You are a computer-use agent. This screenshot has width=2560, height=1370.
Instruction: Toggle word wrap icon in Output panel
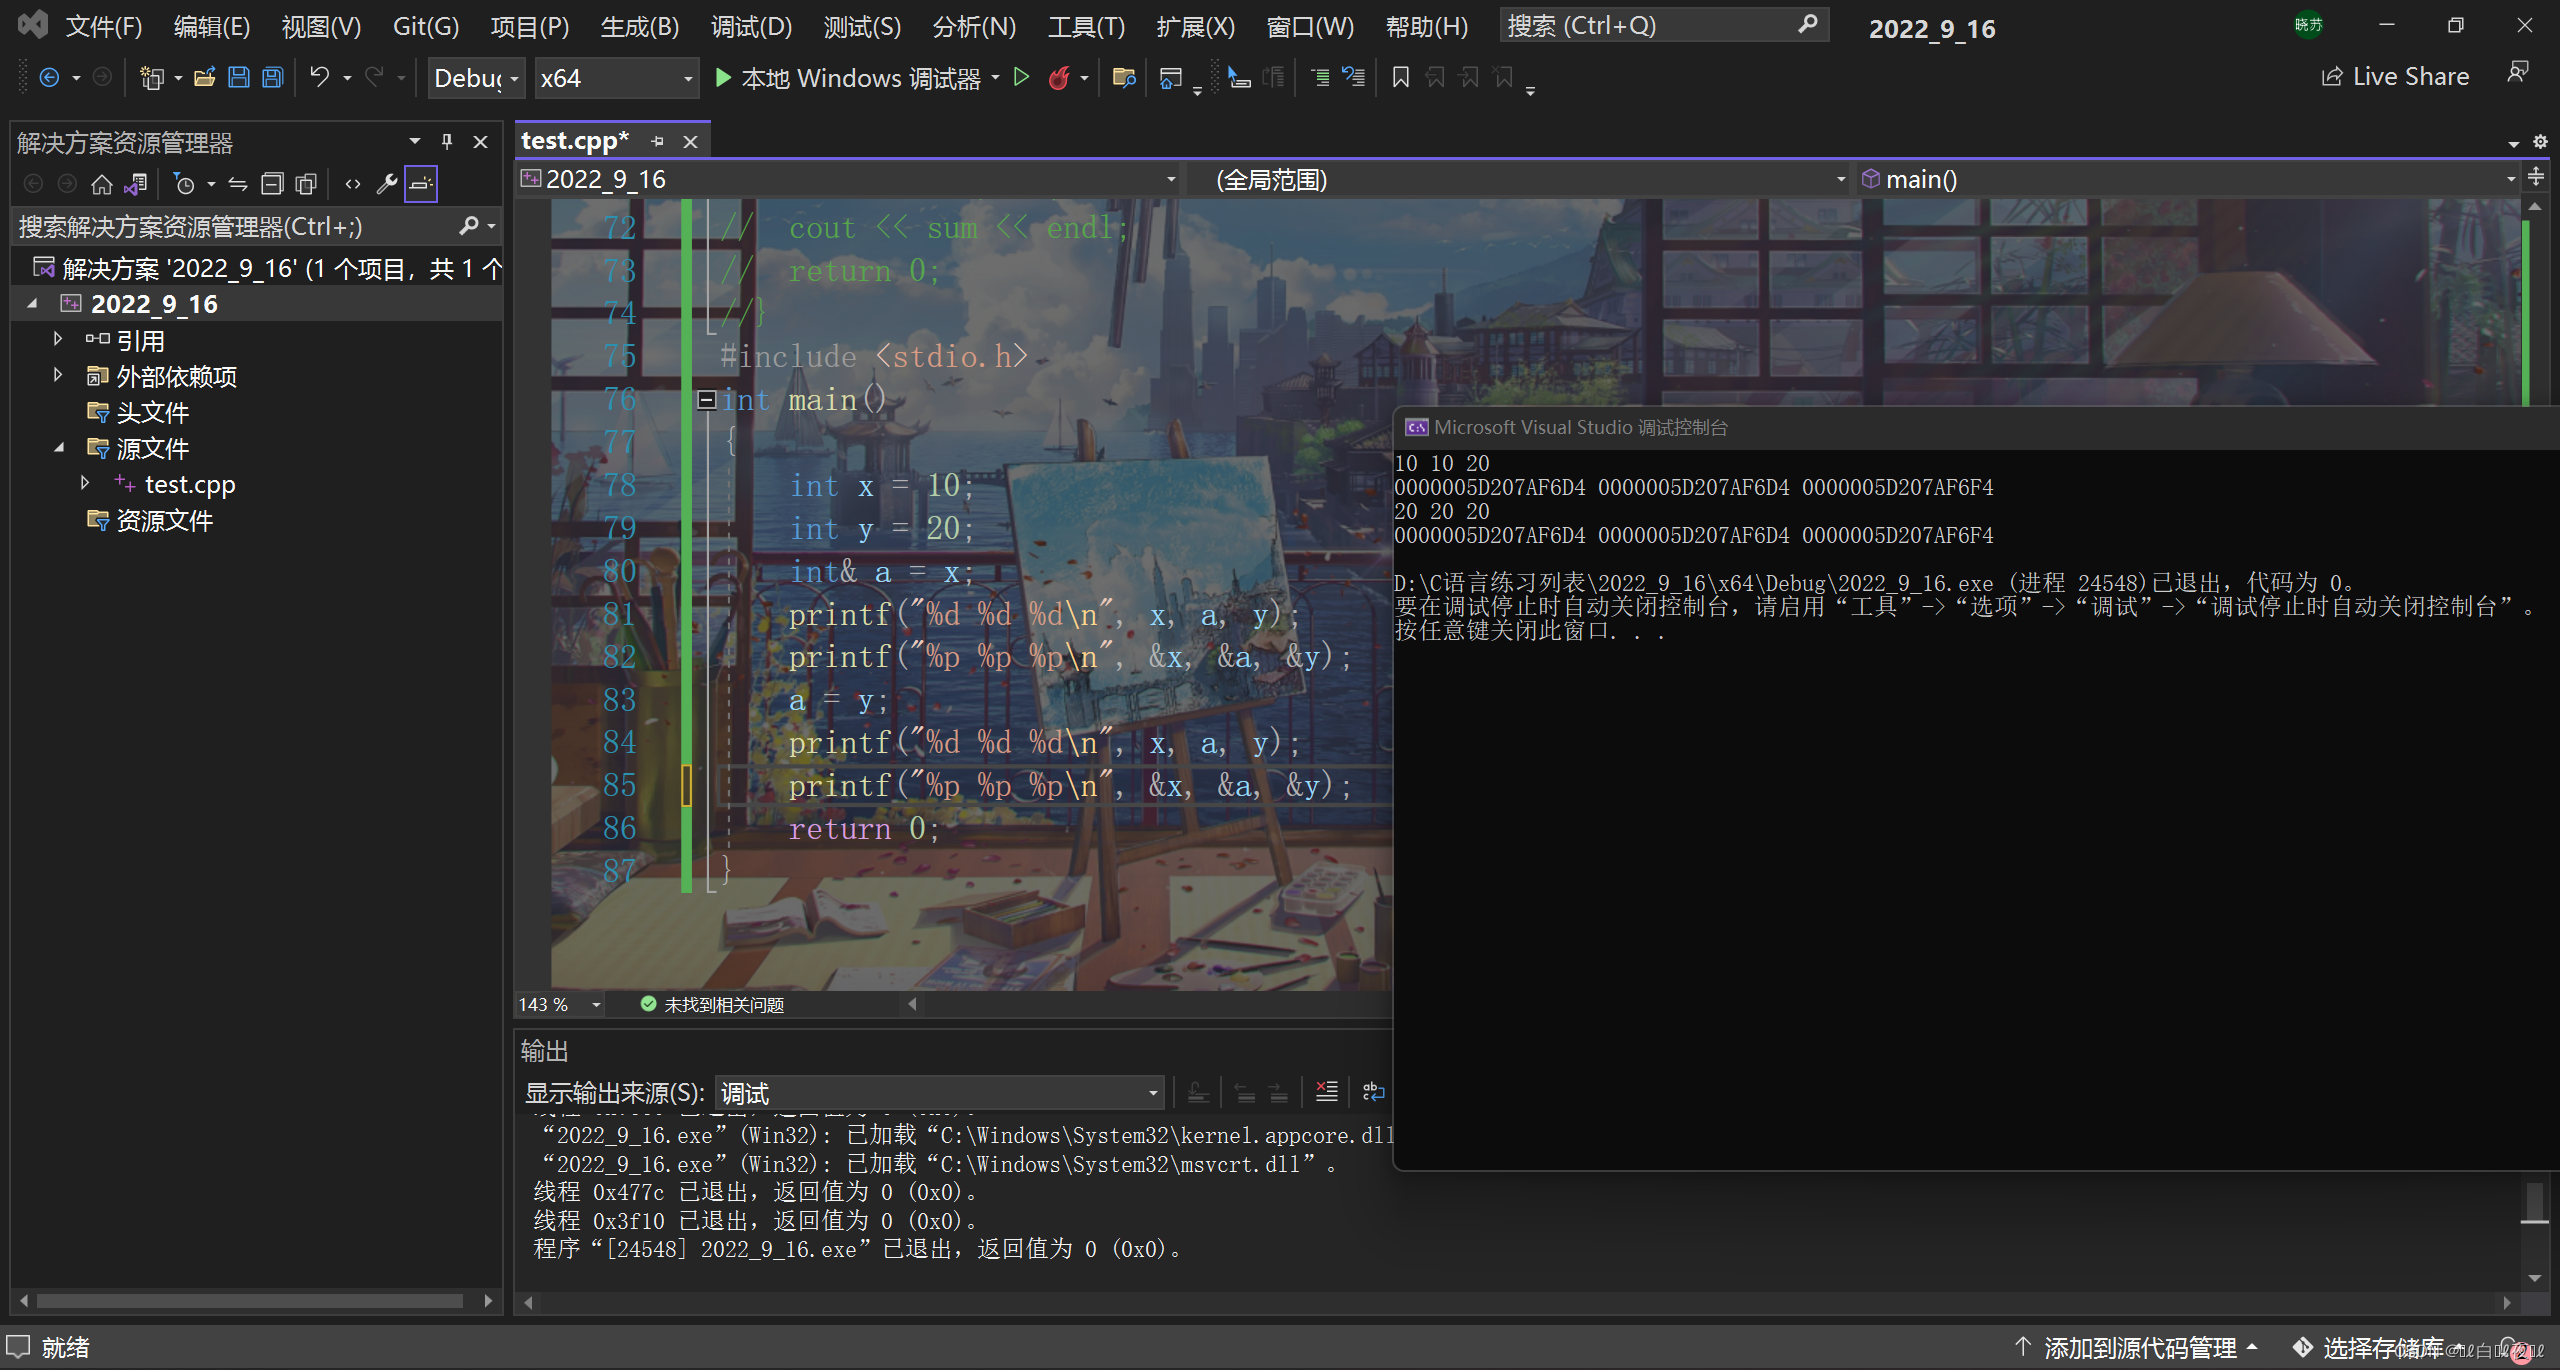click(x=1373, y=1092)
